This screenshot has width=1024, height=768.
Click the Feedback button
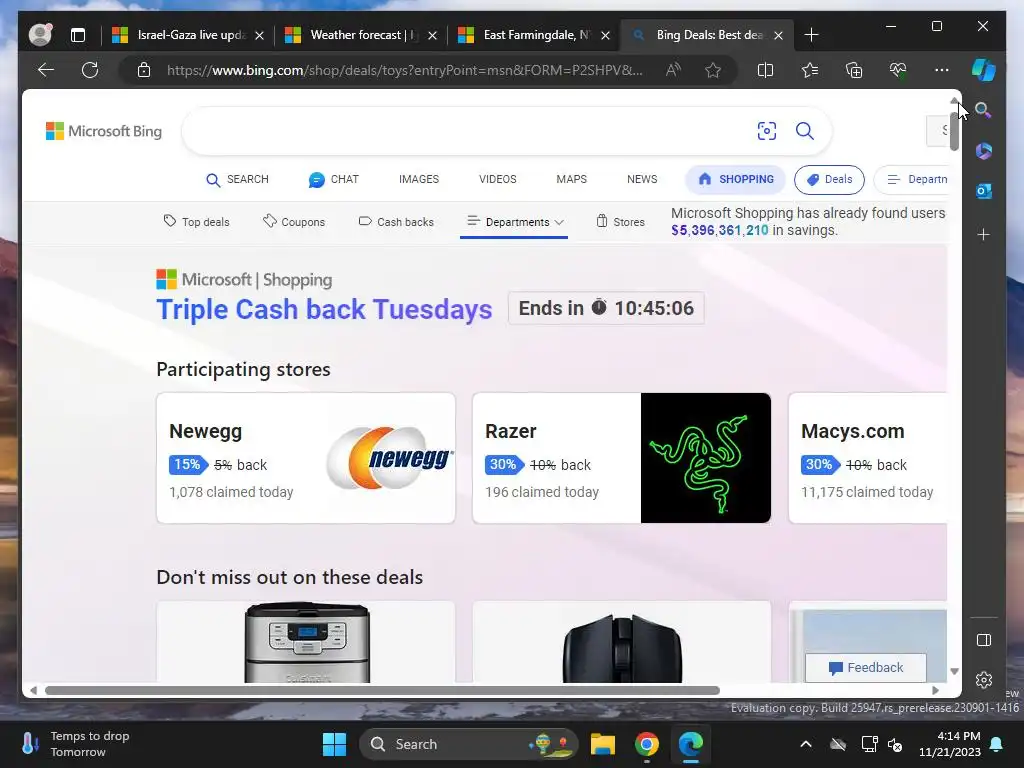point(866,667)
